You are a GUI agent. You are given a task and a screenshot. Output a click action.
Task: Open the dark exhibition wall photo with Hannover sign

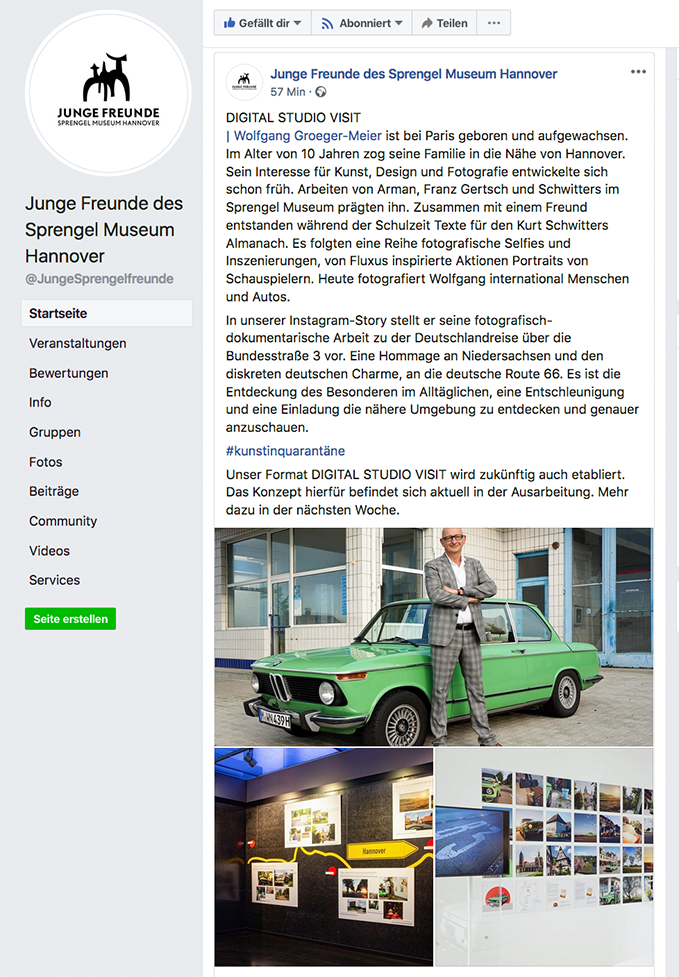pyautogui.click(x=324, y=857)
